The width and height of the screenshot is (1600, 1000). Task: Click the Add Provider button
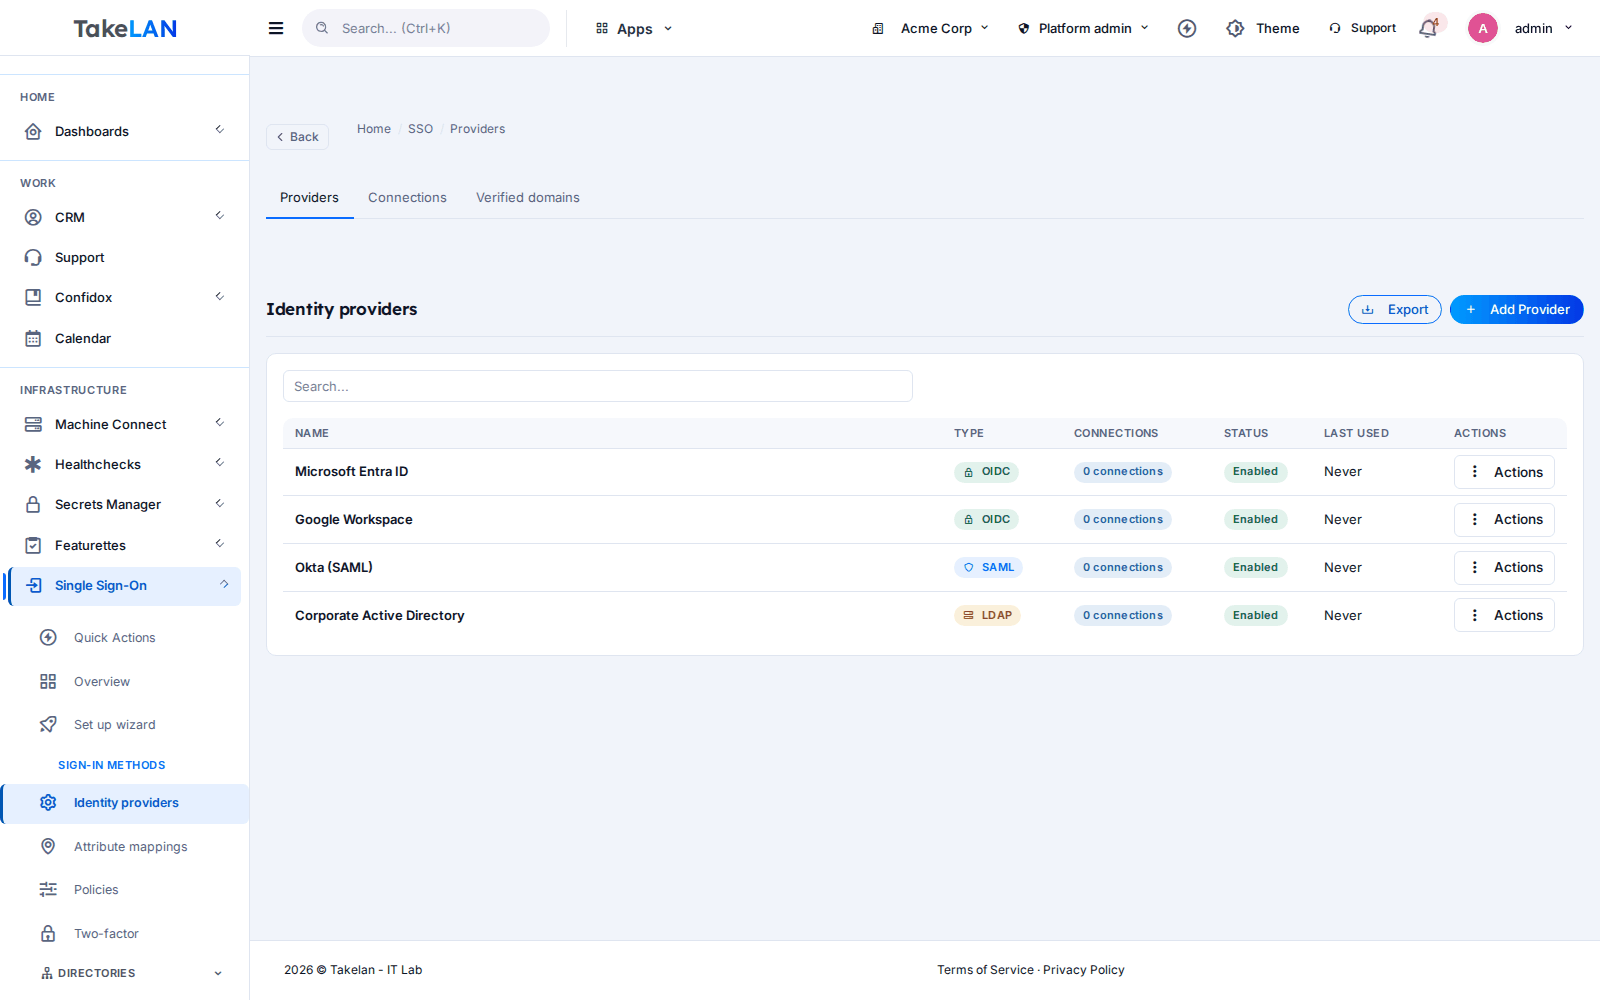click(x=1516, y=309)
